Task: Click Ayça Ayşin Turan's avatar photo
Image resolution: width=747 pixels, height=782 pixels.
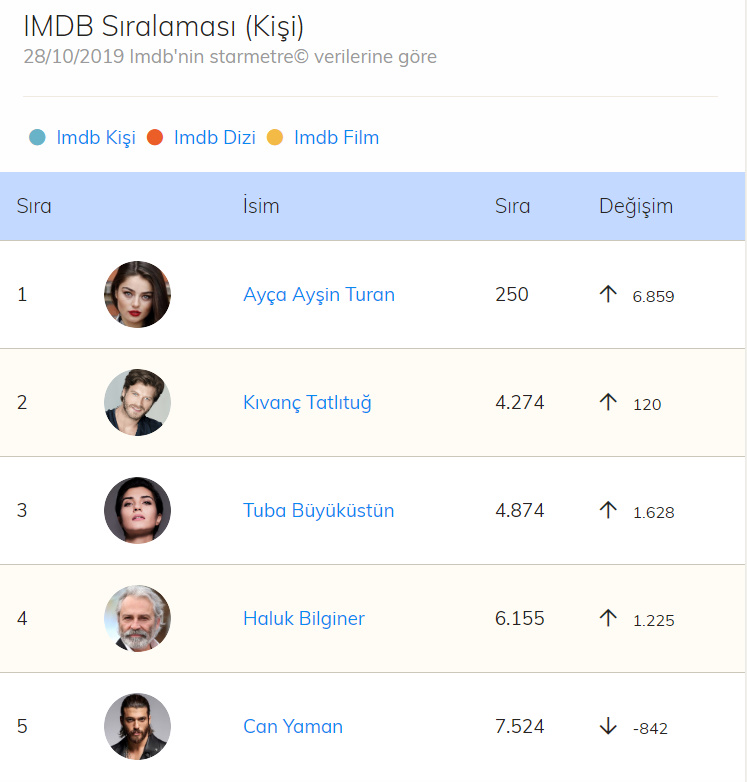Action: 137,295
